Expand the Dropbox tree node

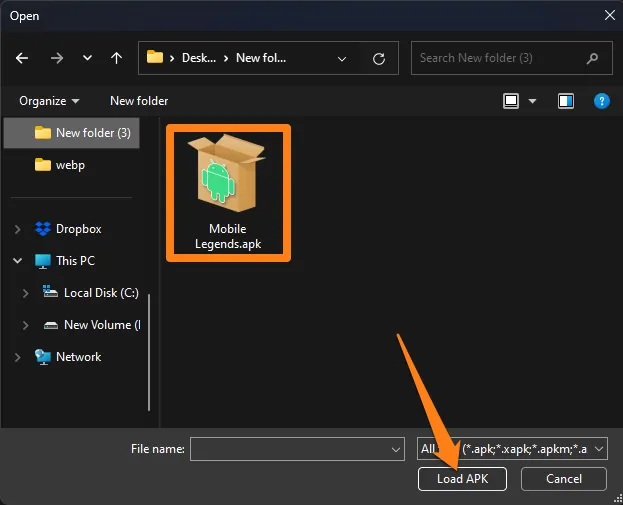17,229
